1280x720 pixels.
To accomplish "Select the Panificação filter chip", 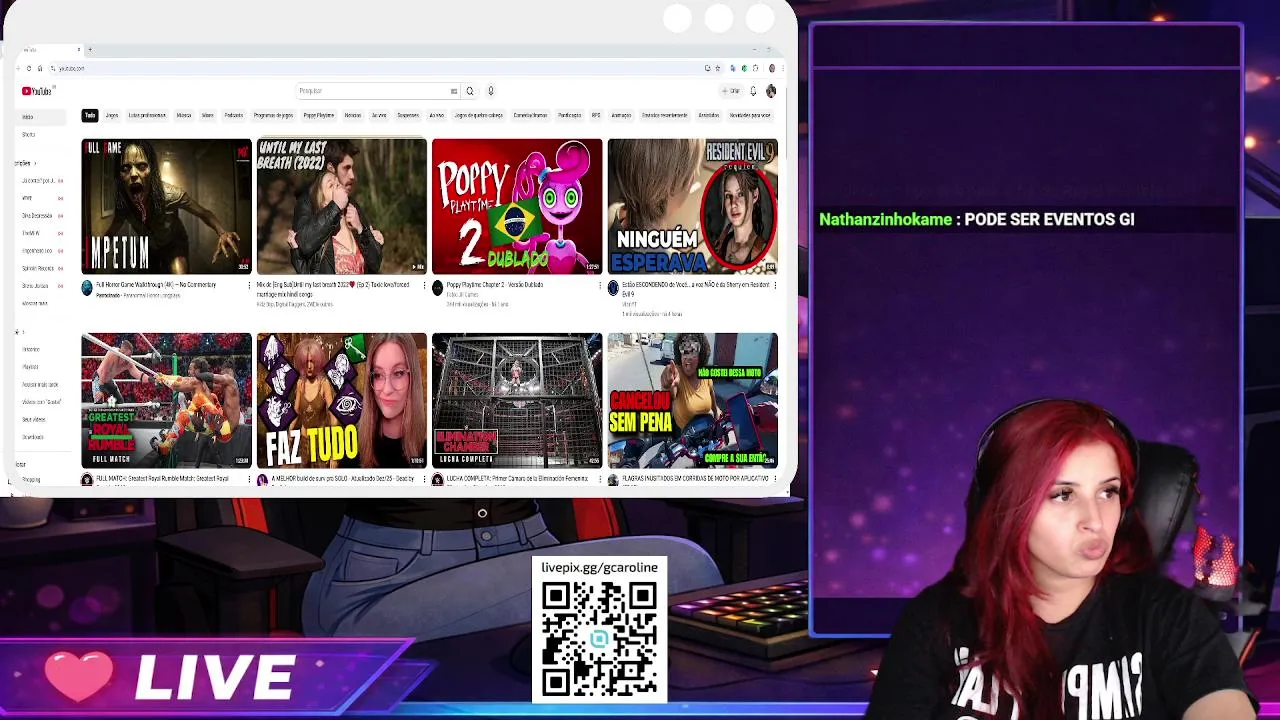I will point(569,115).
